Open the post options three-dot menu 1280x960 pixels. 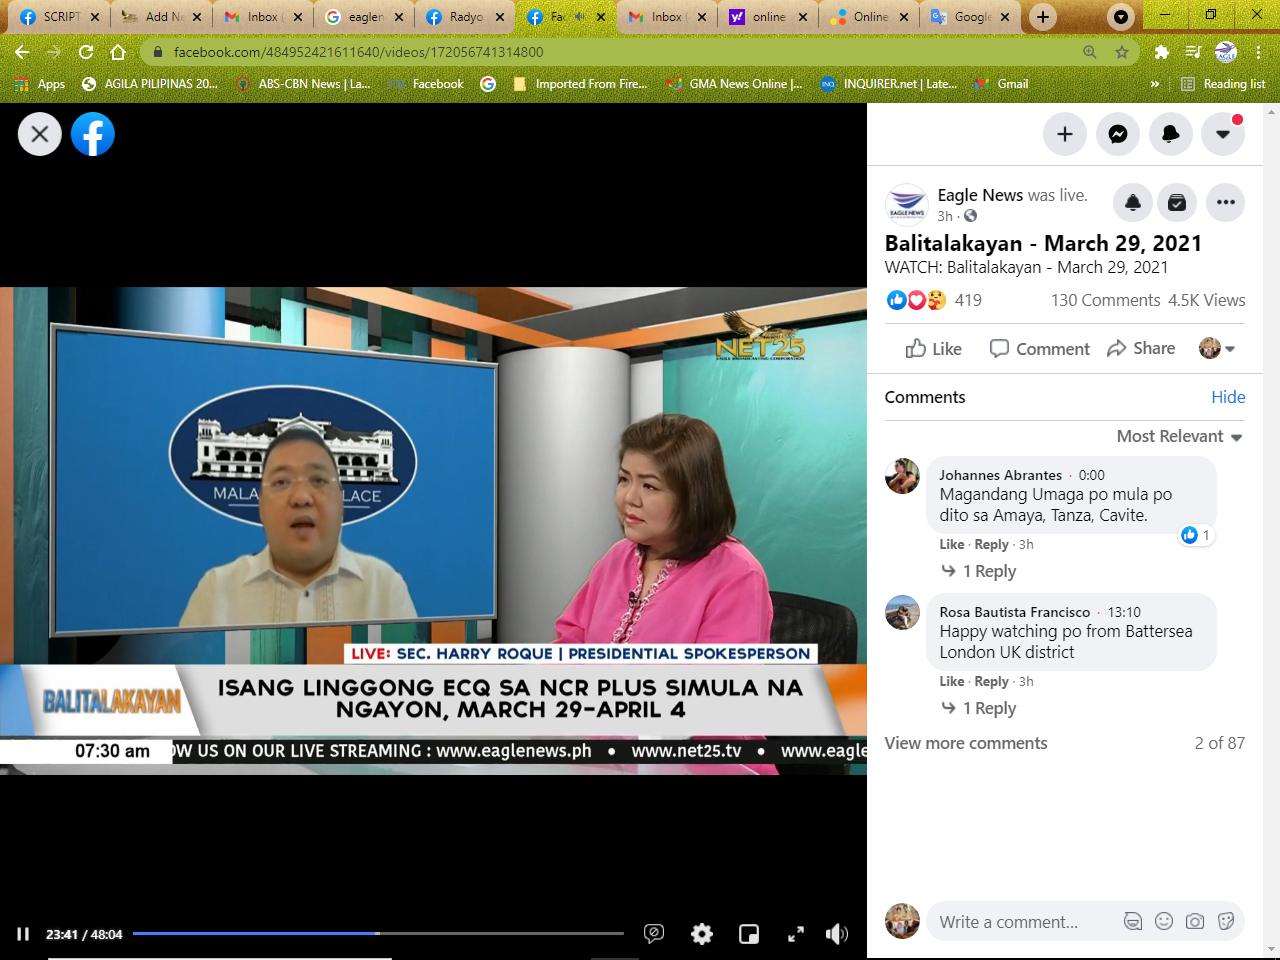(1225, 202)
